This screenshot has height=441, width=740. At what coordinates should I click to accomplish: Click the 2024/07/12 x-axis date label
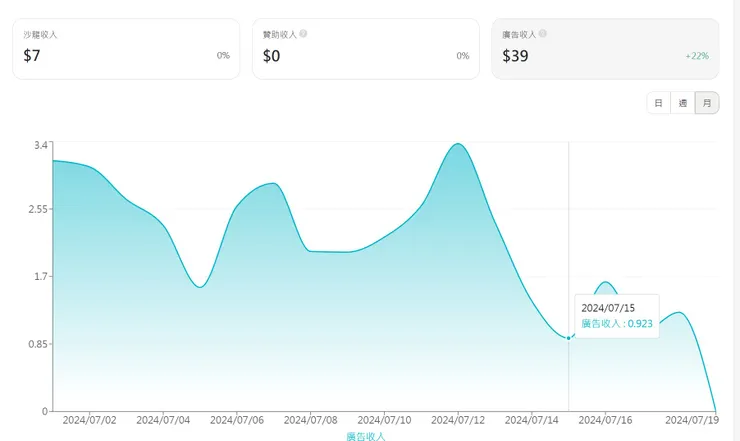click(459, 421)
